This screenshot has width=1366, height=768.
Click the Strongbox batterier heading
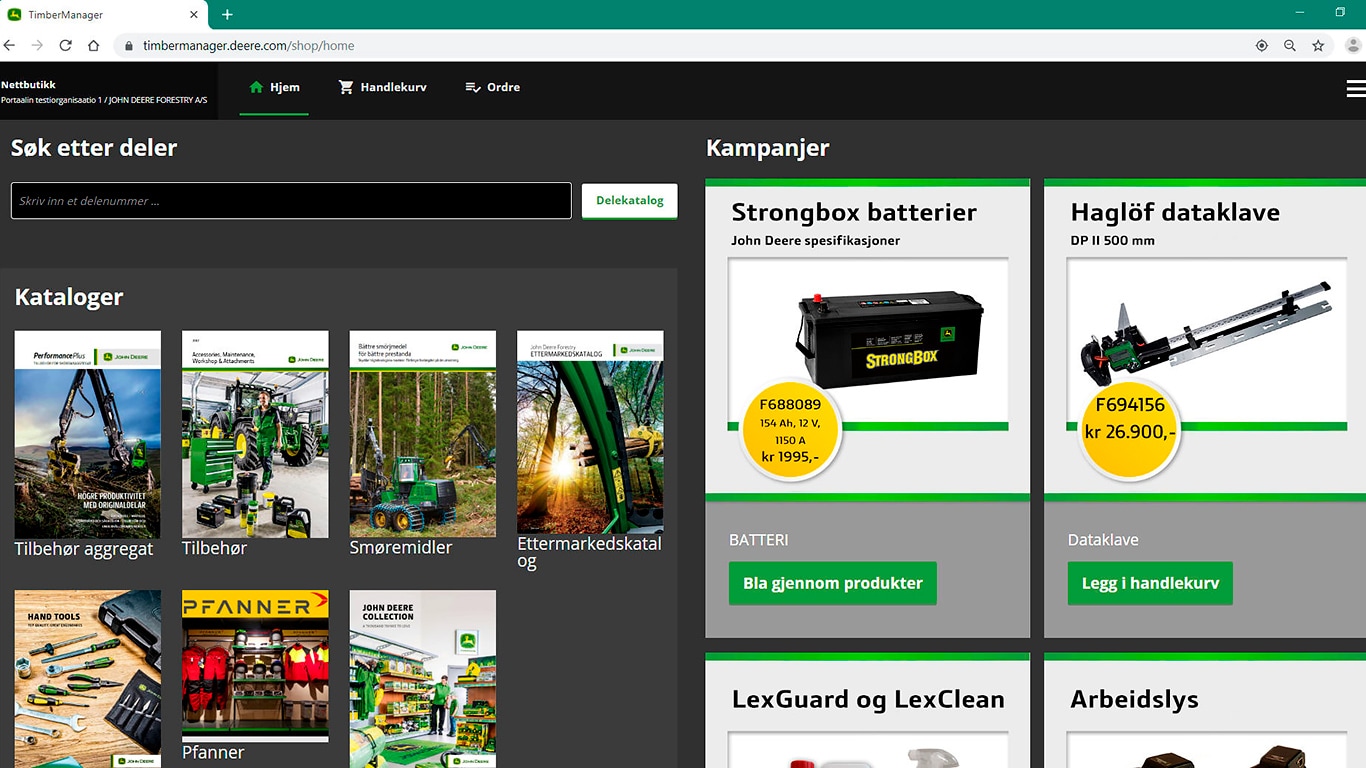[854, 212]
